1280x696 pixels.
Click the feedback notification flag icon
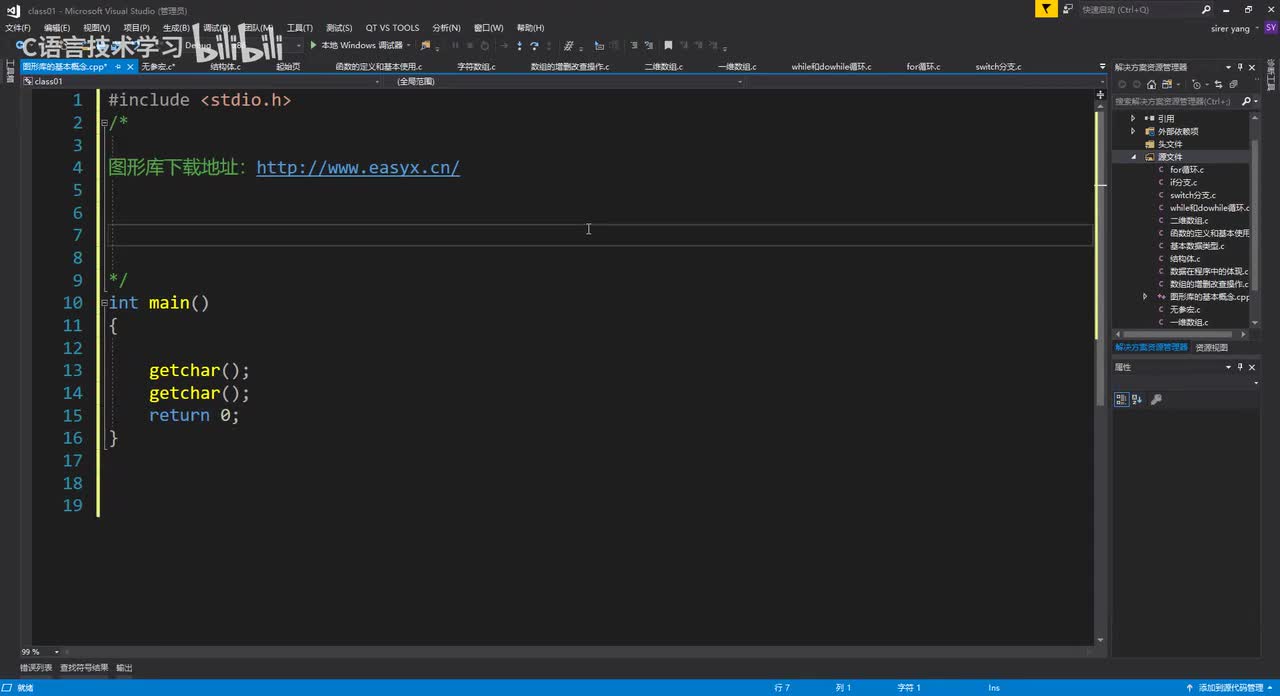click(x=1045, y=9)
